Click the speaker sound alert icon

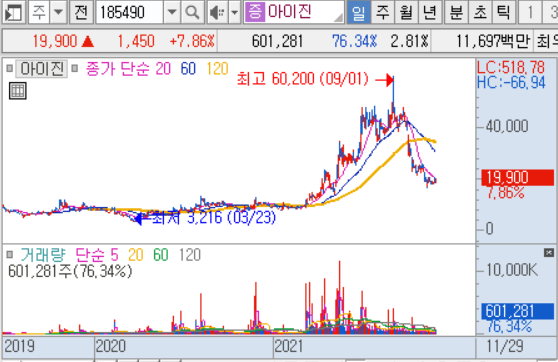click(217, 12)
